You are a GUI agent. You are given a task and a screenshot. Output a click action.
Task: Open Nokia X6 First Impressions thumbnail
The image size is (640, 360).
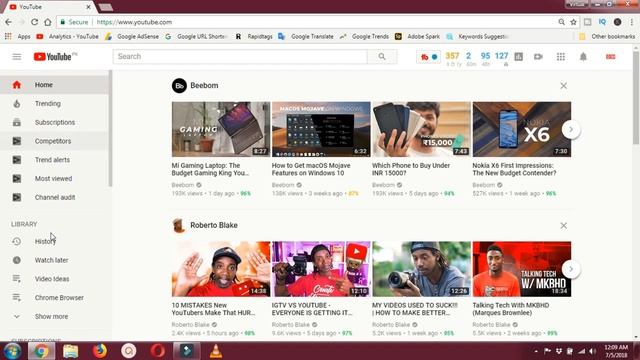(522, 129)
